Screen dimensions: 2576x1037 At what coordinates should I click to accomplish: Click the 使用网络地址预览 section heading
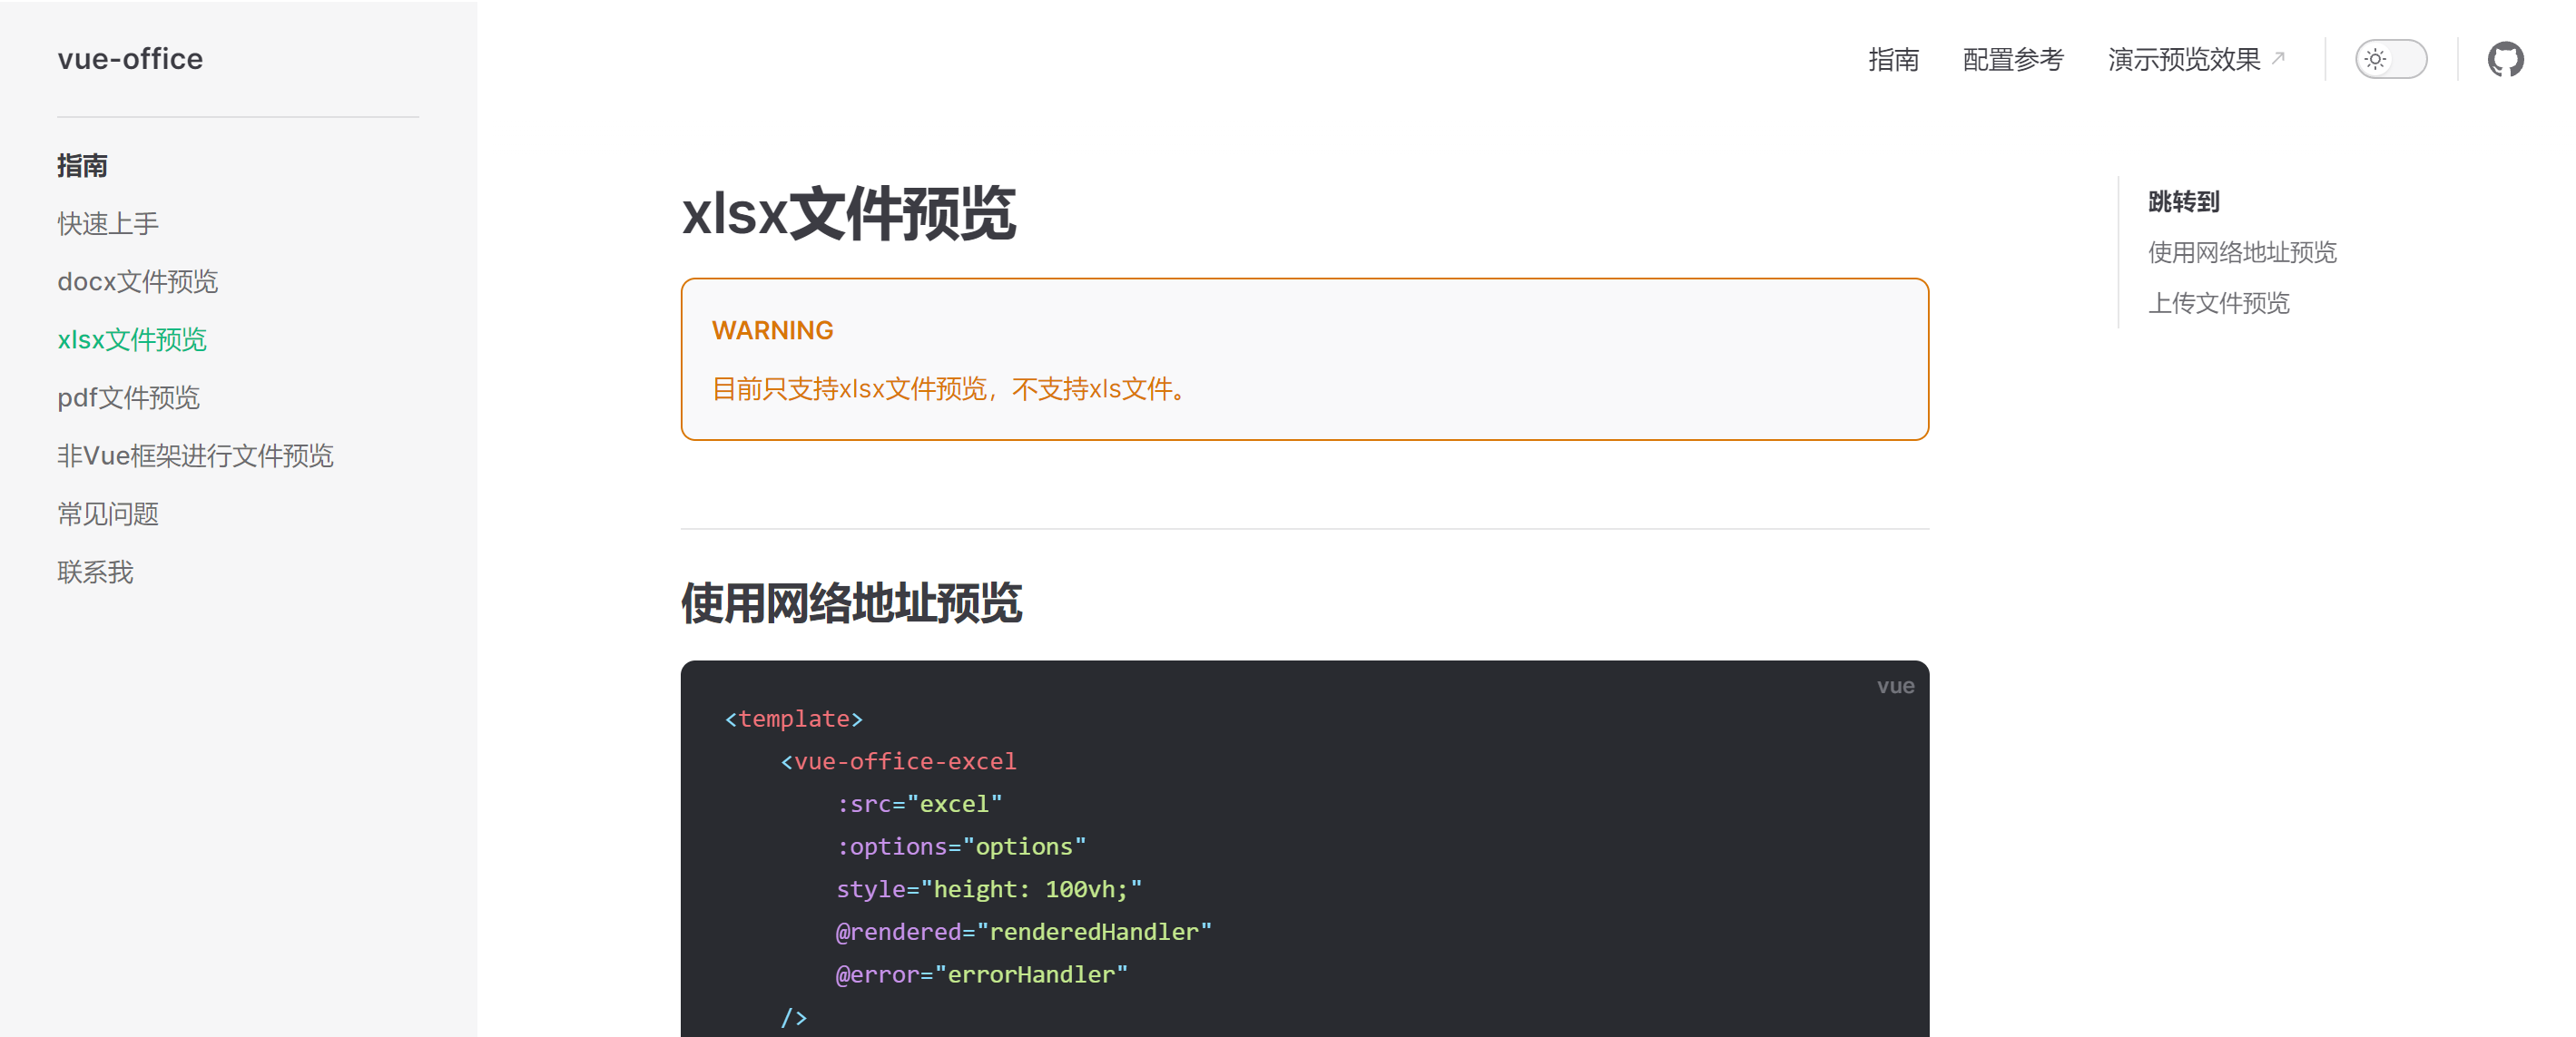click(x=851, y=603)
